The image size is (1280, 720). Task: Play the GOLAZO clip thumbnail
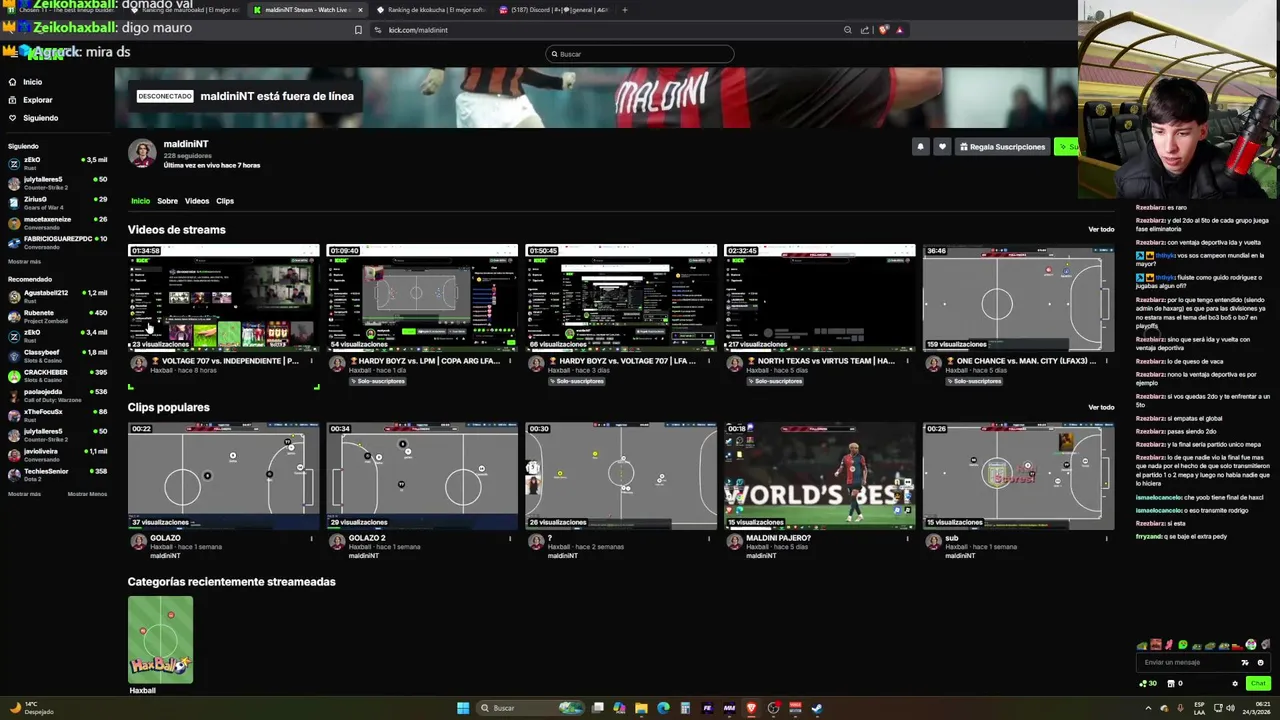[x=223, y=475]
